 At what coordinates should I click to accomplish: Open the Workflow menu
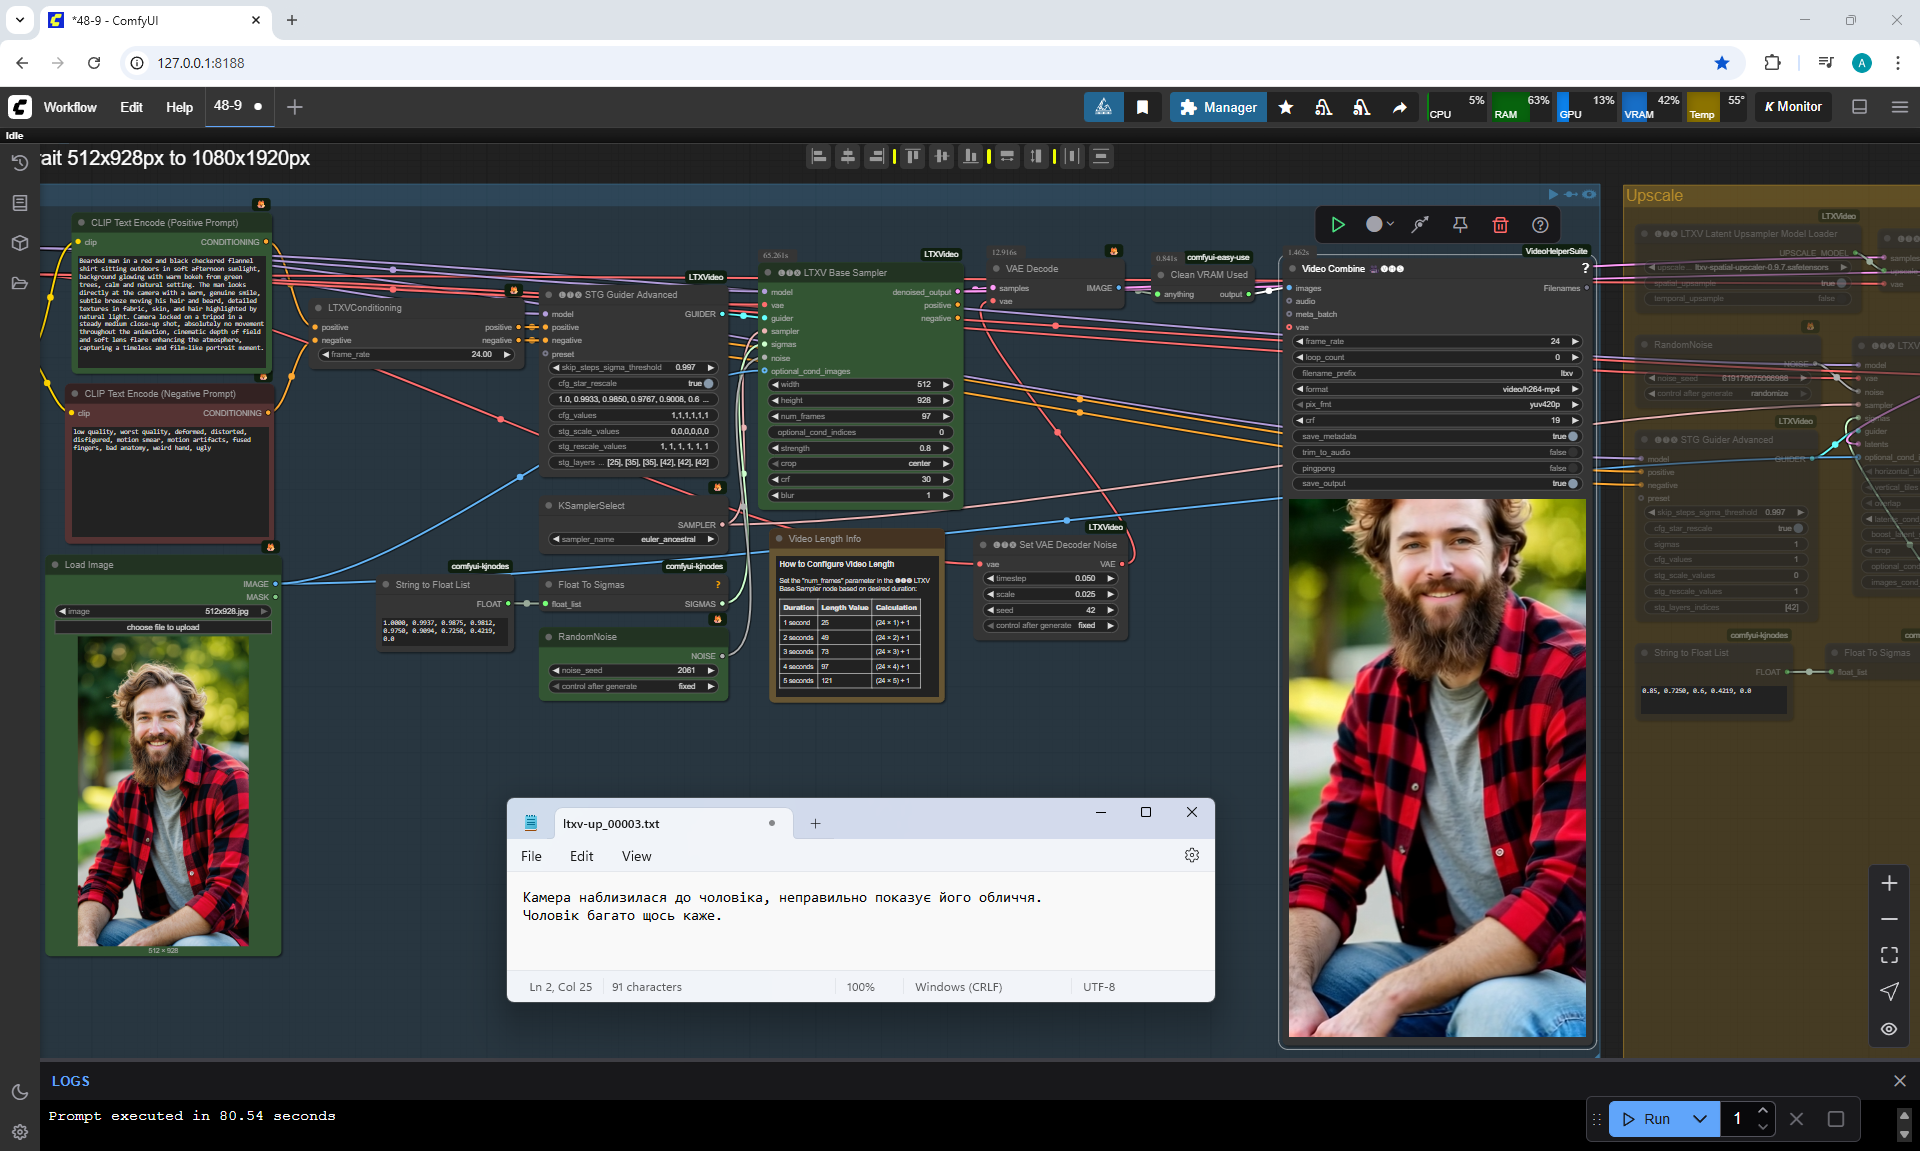click(x=70, y=107)
